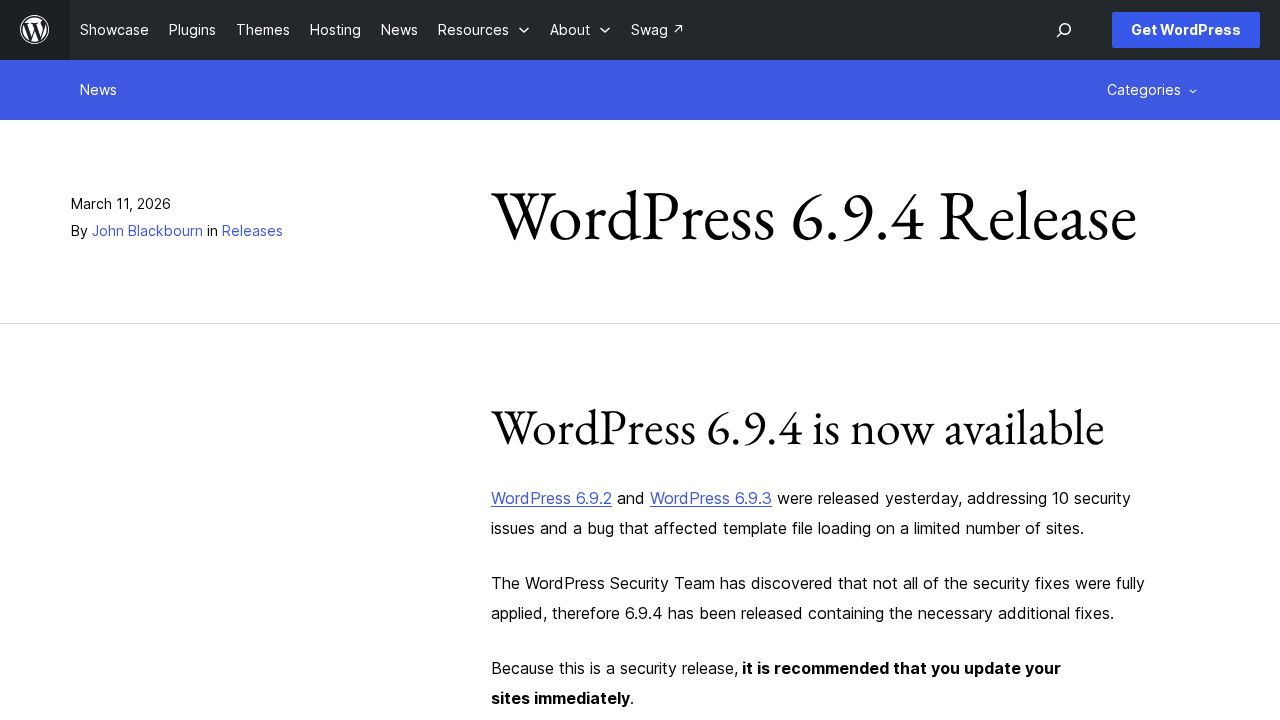Open the search magnifier icon
The image size is (1280, 720).
tap(1064, 30)
